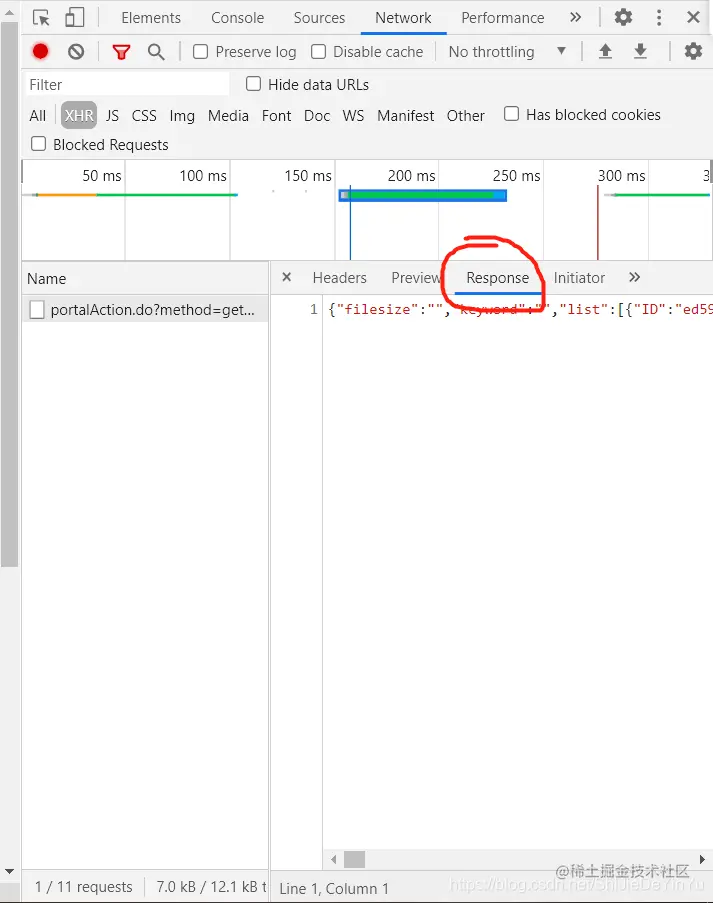The image size is (713, 903).
Task: Focus the Filter text field
Action: 127,85
